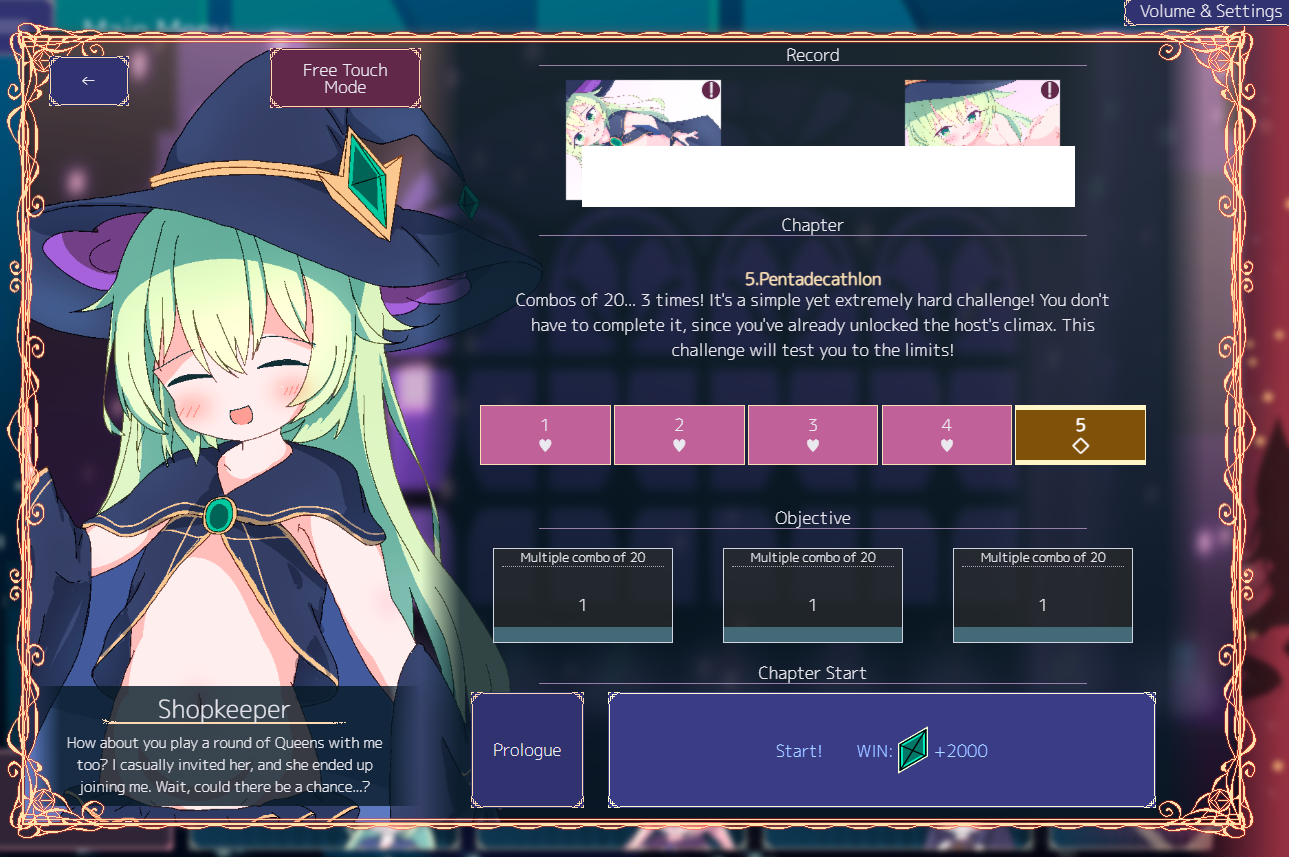Open chapter 4 tab

click(947, 435)
